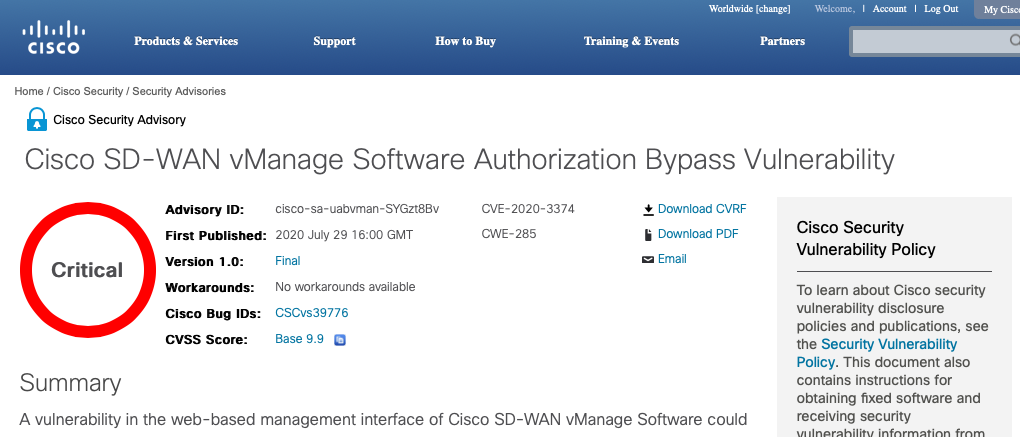Click the Cisco Security Advisory lock icon

[x=36, y=120]
